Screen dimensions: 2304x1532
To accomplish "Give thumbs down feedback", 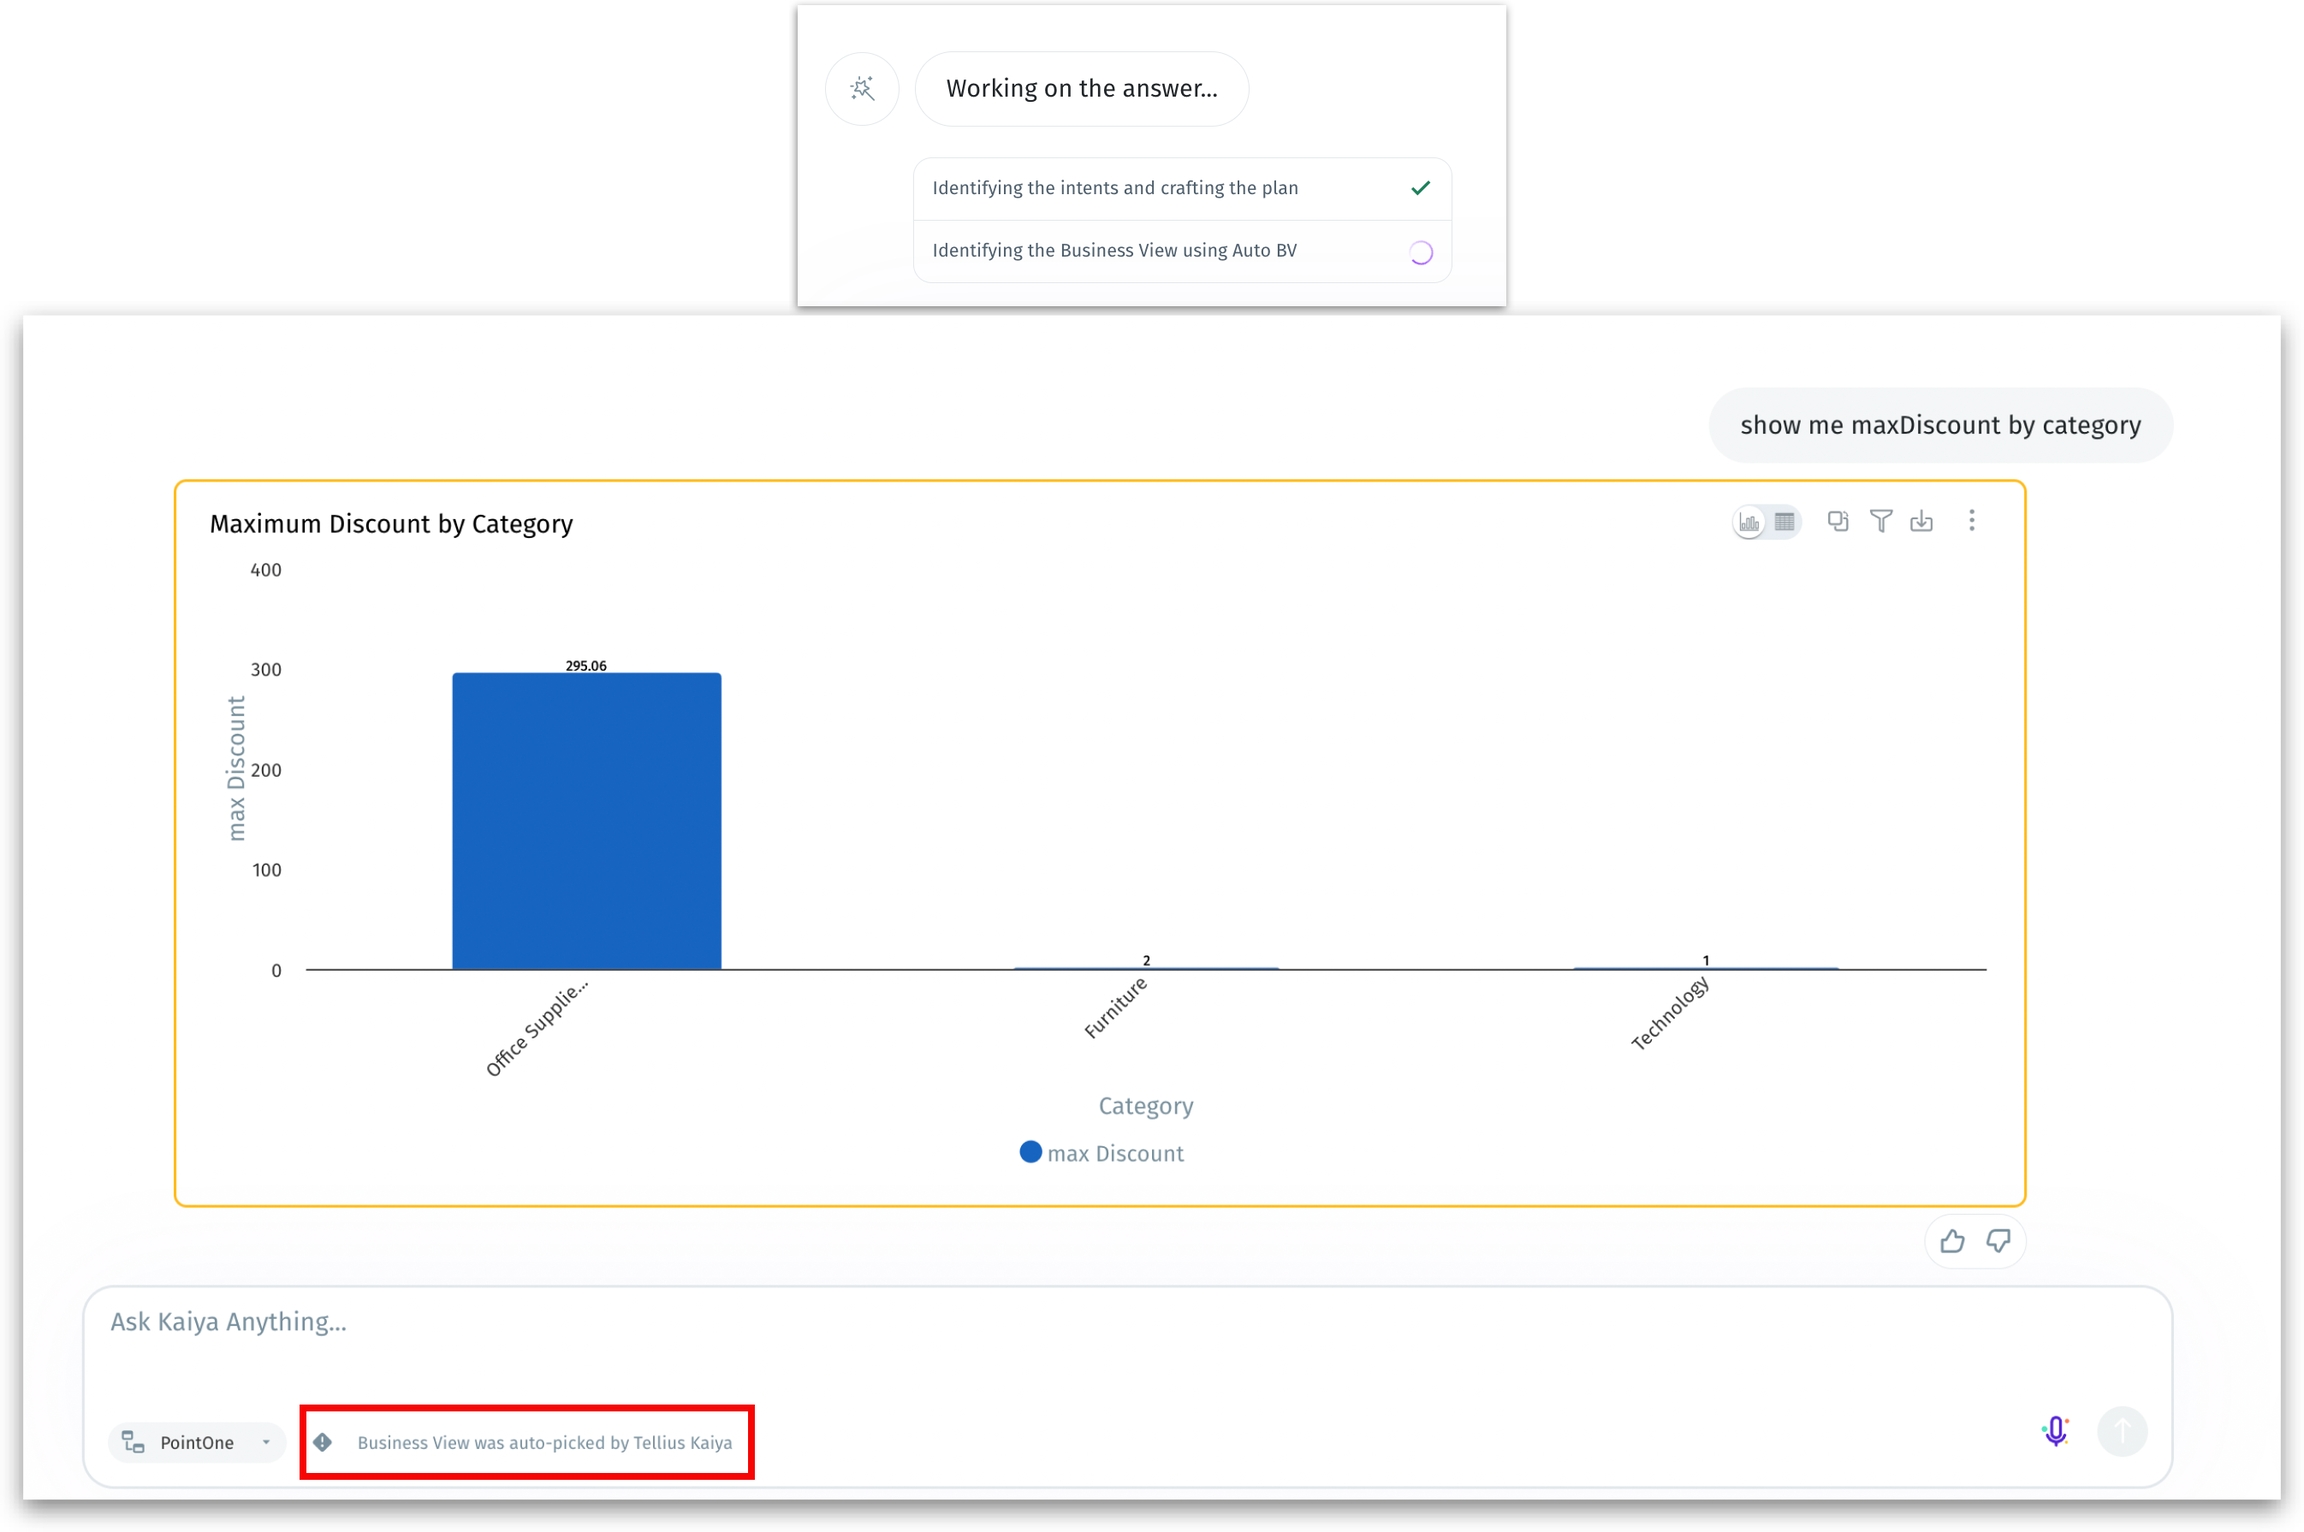I will (1998, 1241).
